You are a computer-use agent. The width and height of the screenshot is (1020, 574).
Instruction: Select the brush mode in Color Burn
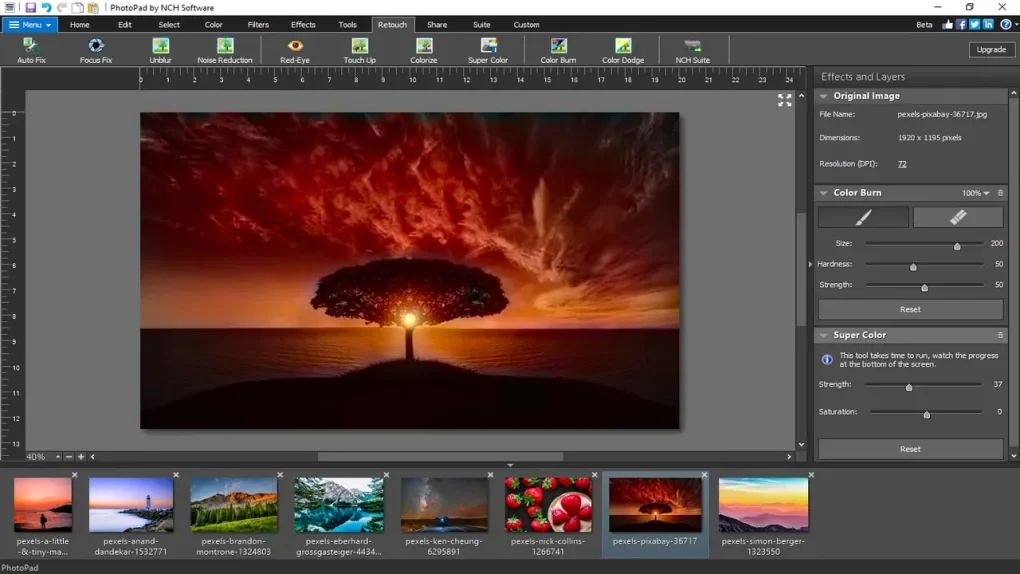click(863, 217)
